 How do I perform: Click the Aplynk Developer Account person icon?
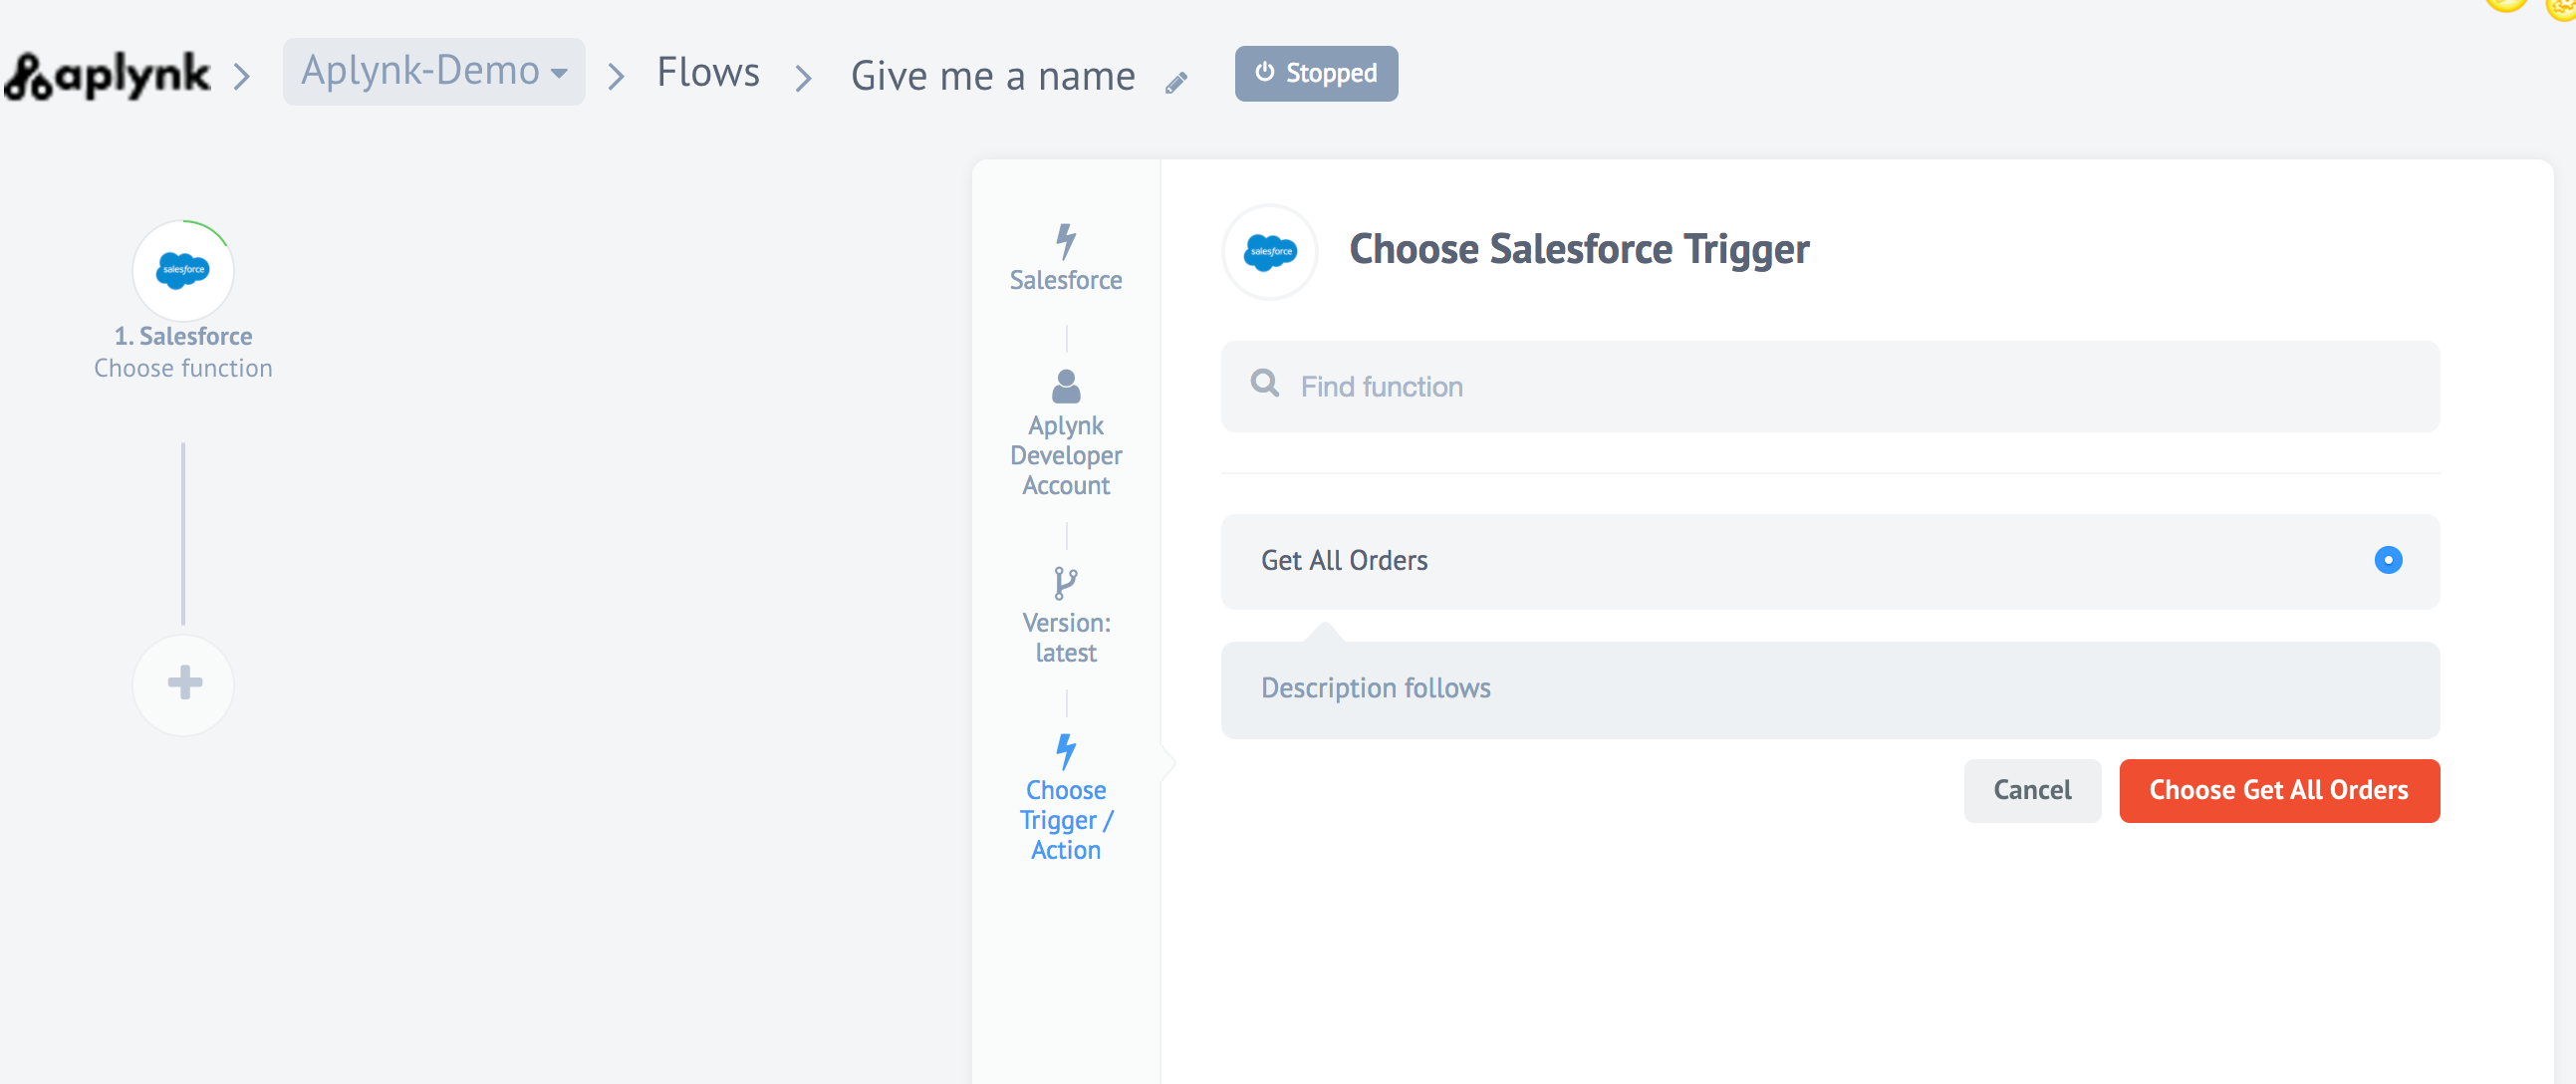[x=1066, y=386]
